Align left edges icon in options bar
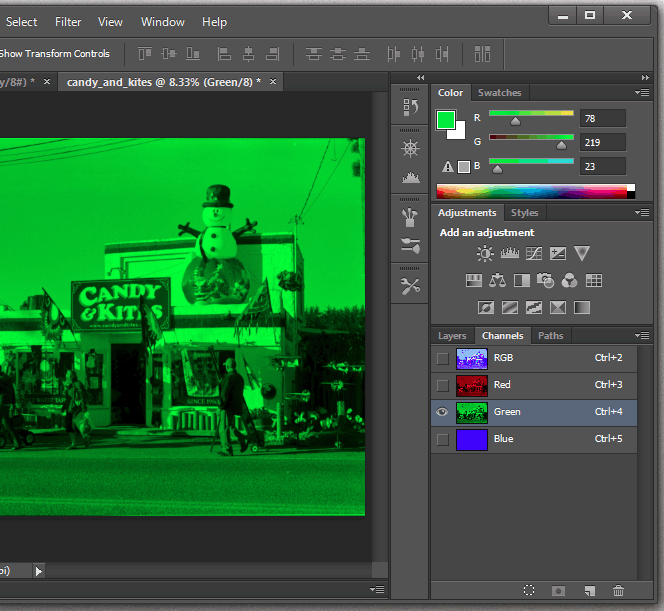 224,54
